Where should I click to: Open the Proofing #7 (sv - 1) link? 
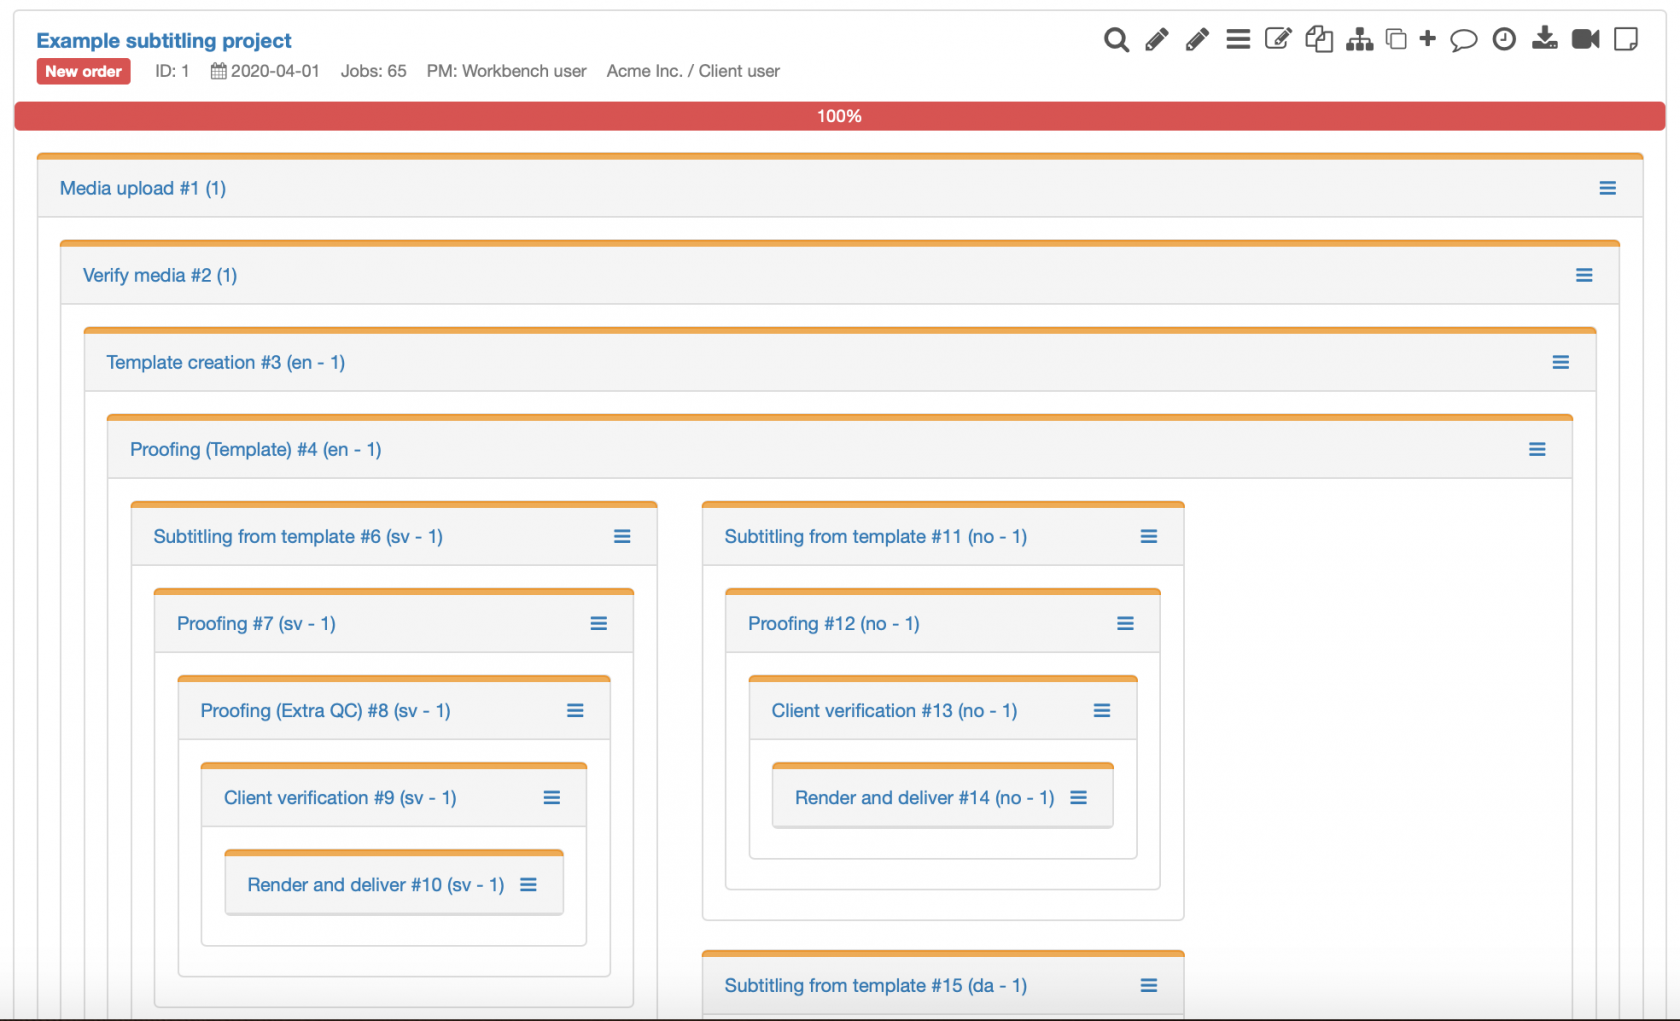click(256, 623)
